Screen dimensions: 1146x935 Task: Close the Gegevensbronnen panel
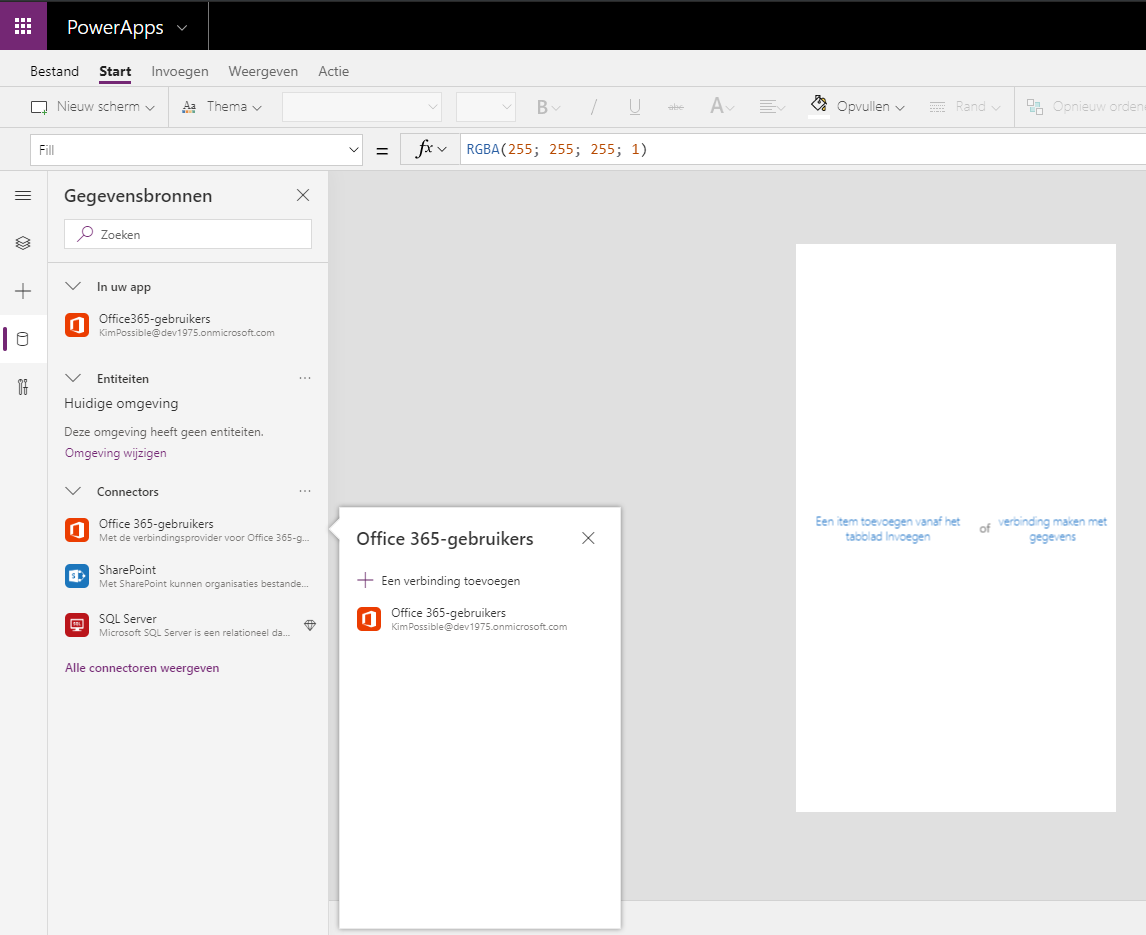click(303, 195)
